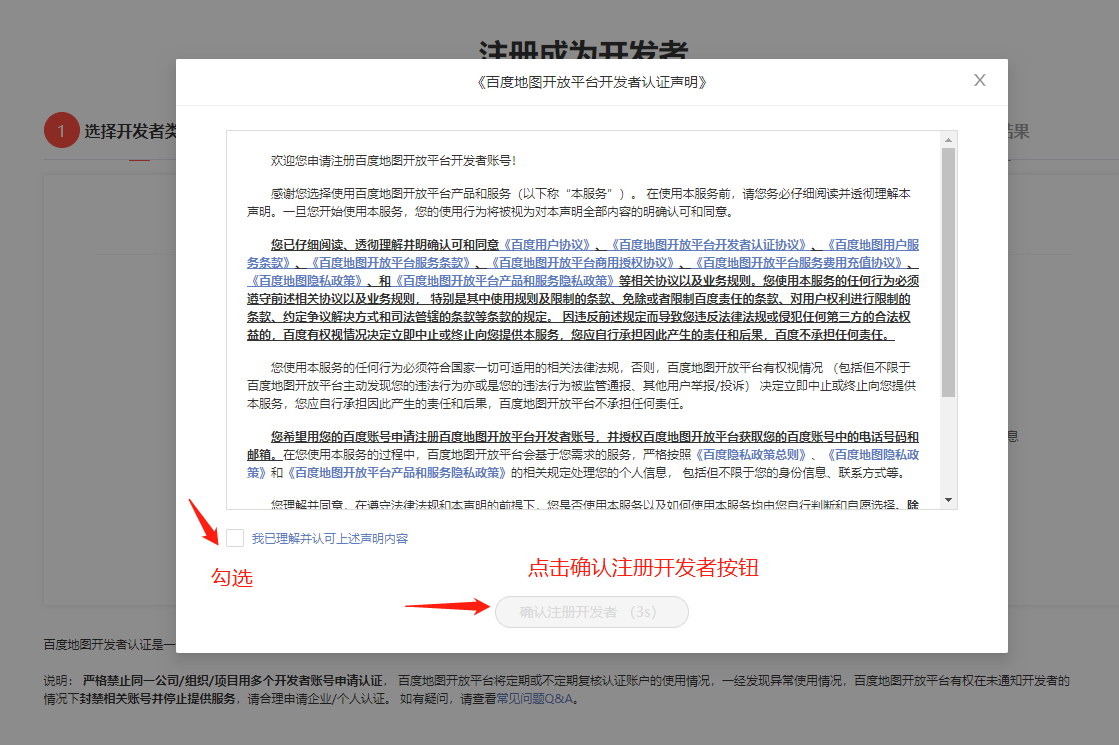Click the 确认注册开发者 button
The image size is (1119, 745).
[x=592, y=612]
